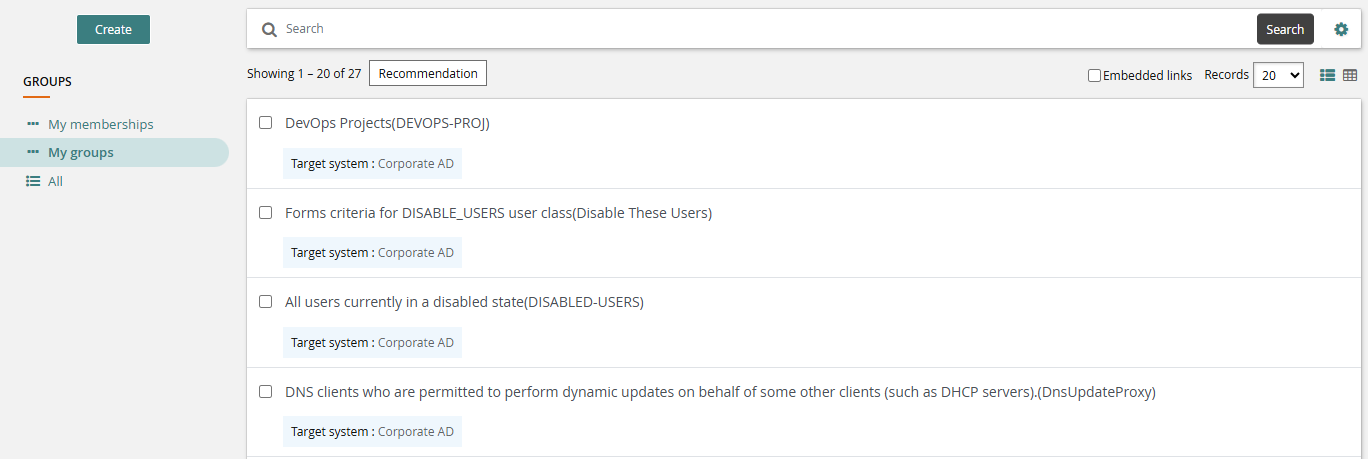Click the Recommendation button
1368x459 pixels.
(428, 73)
